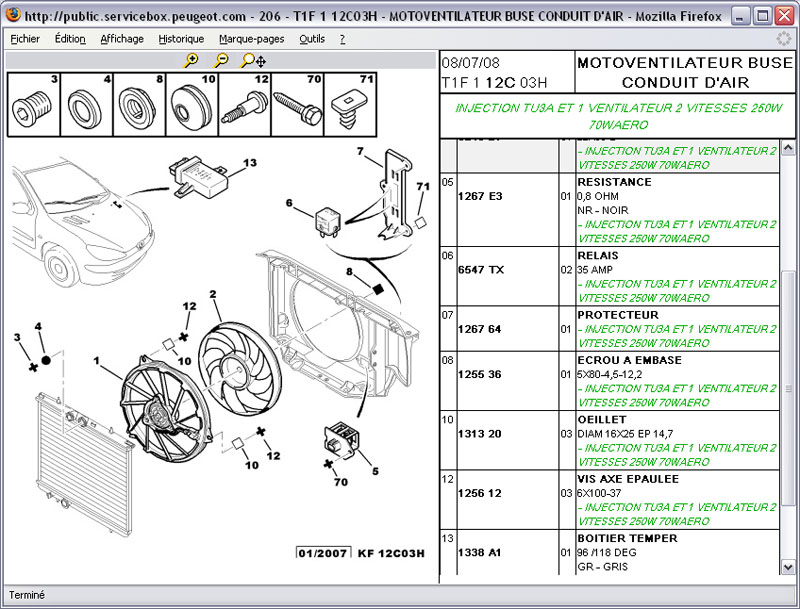Open the Édition menu
The height and width of the screenshot is (609, 800).
(x=70, y=39)
